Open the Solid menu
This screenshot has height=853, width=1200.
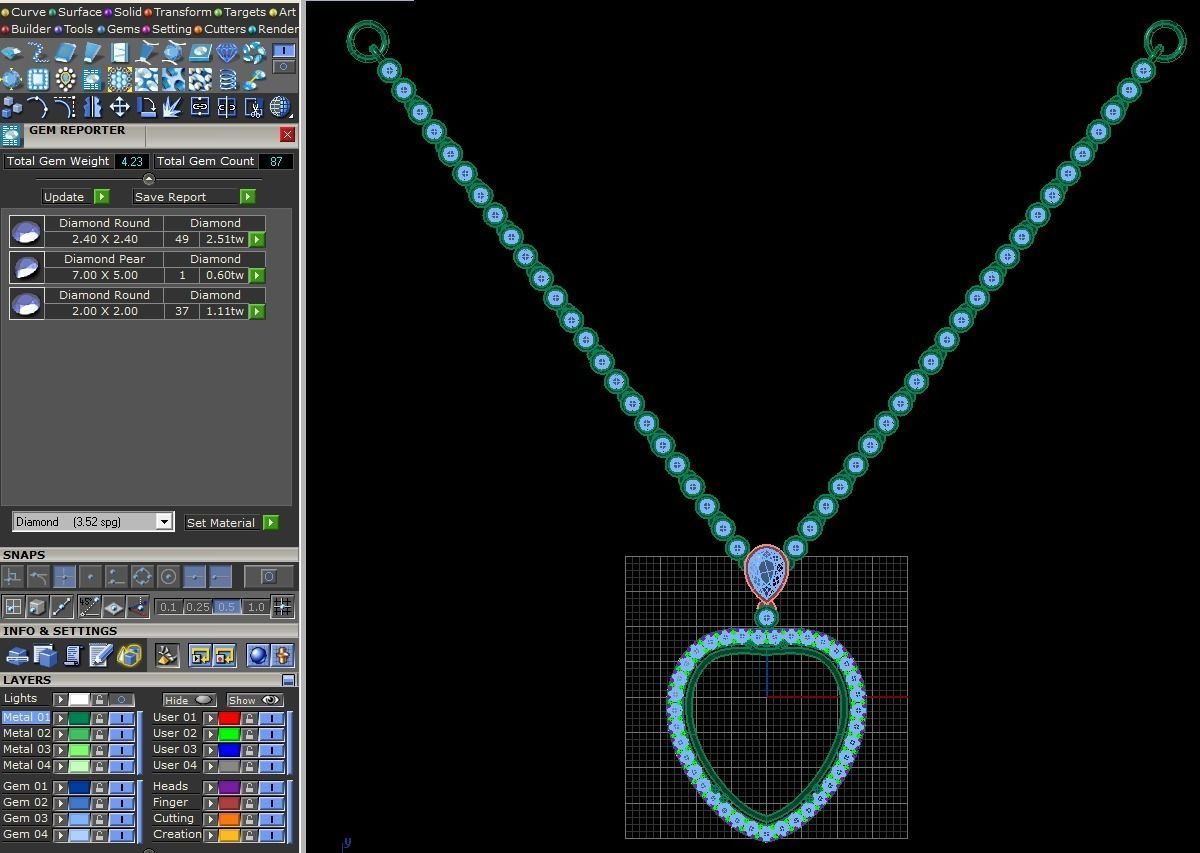click(x=123, y=12)
